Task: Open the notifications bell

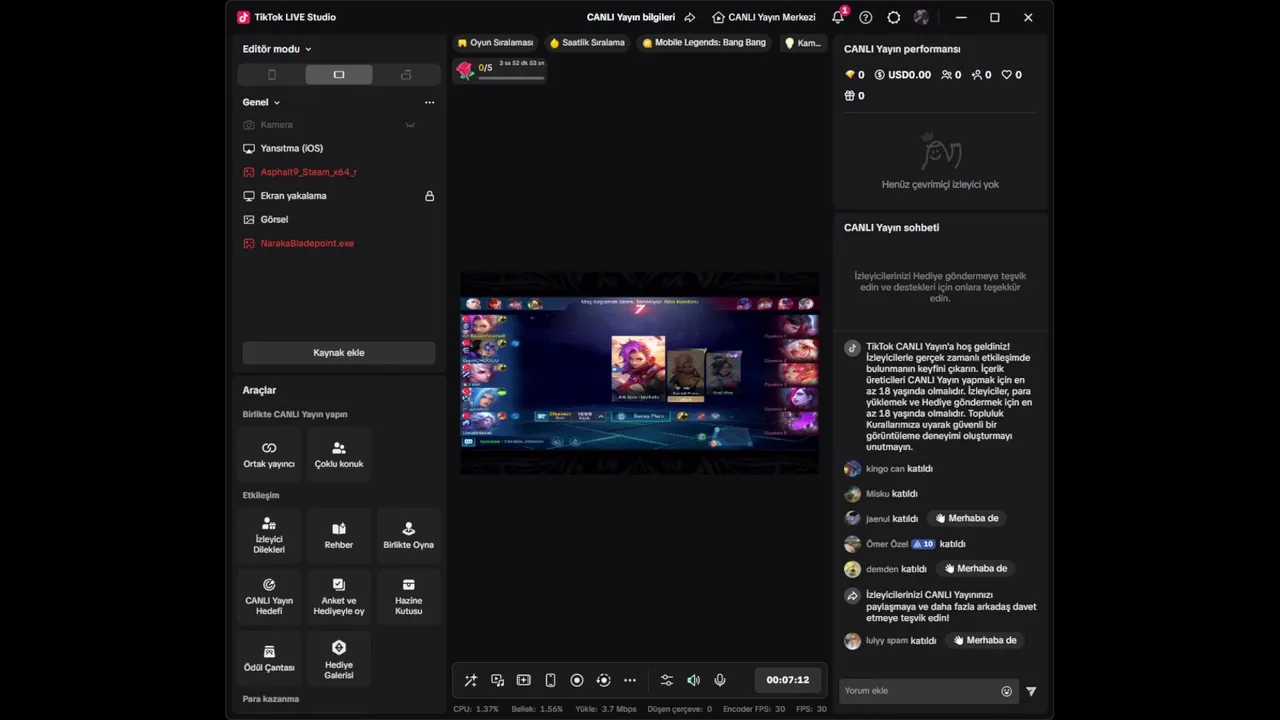Action: tap(838, 17)
